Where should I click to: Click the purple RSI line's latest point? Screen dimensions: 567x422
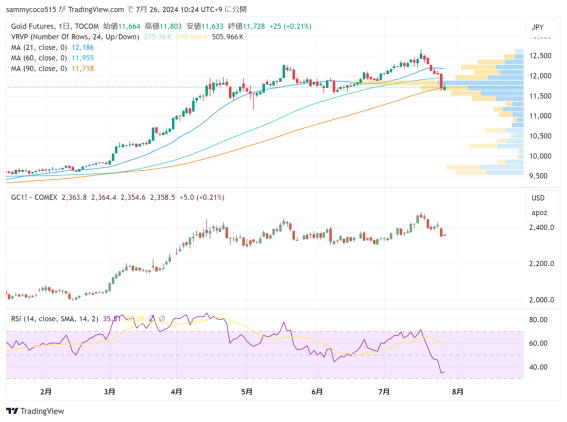443,372
